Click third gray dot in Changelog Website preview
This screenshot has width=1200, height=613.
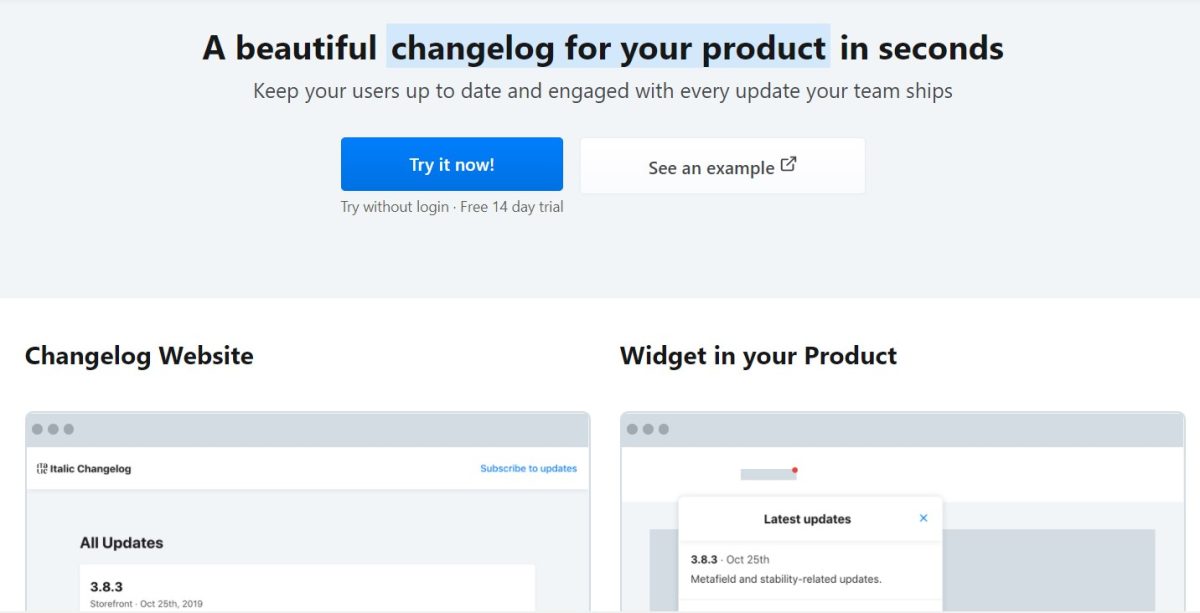pos(68,429)
